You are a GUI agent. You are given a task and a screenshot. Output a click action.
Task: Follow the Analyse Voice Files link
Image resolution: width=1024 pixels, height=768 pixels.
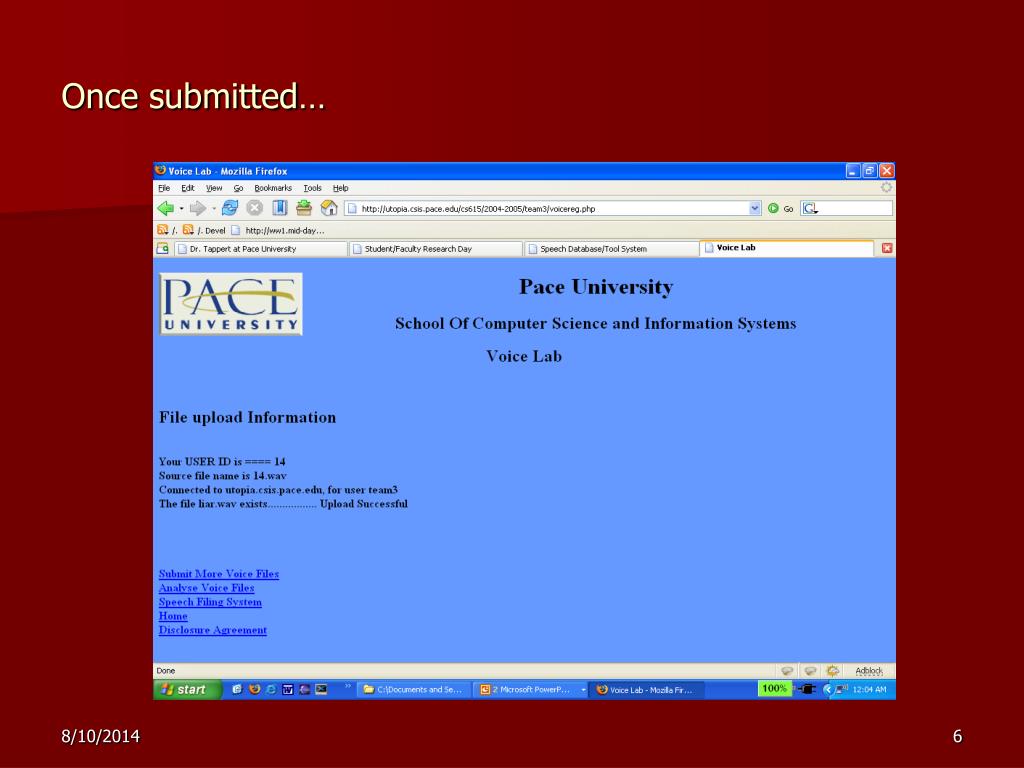(206, 588)
